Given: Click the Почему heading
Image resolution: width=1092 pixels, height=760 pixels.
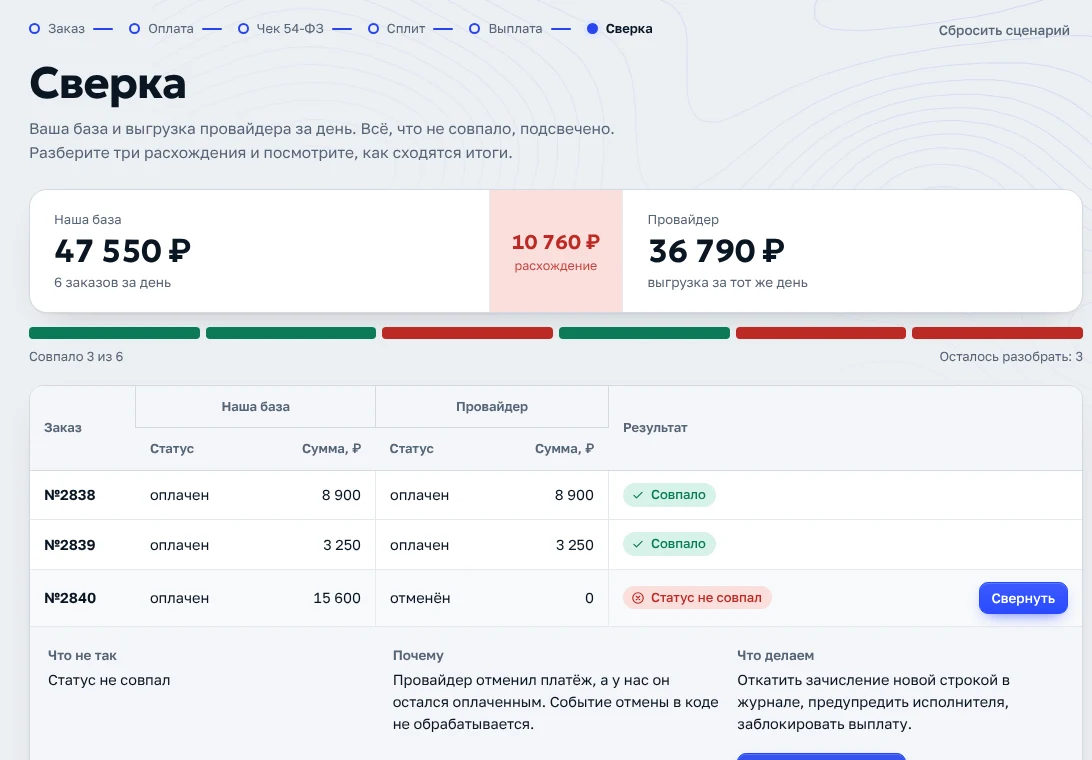Looking at the screenshot, I should point(418,656).
